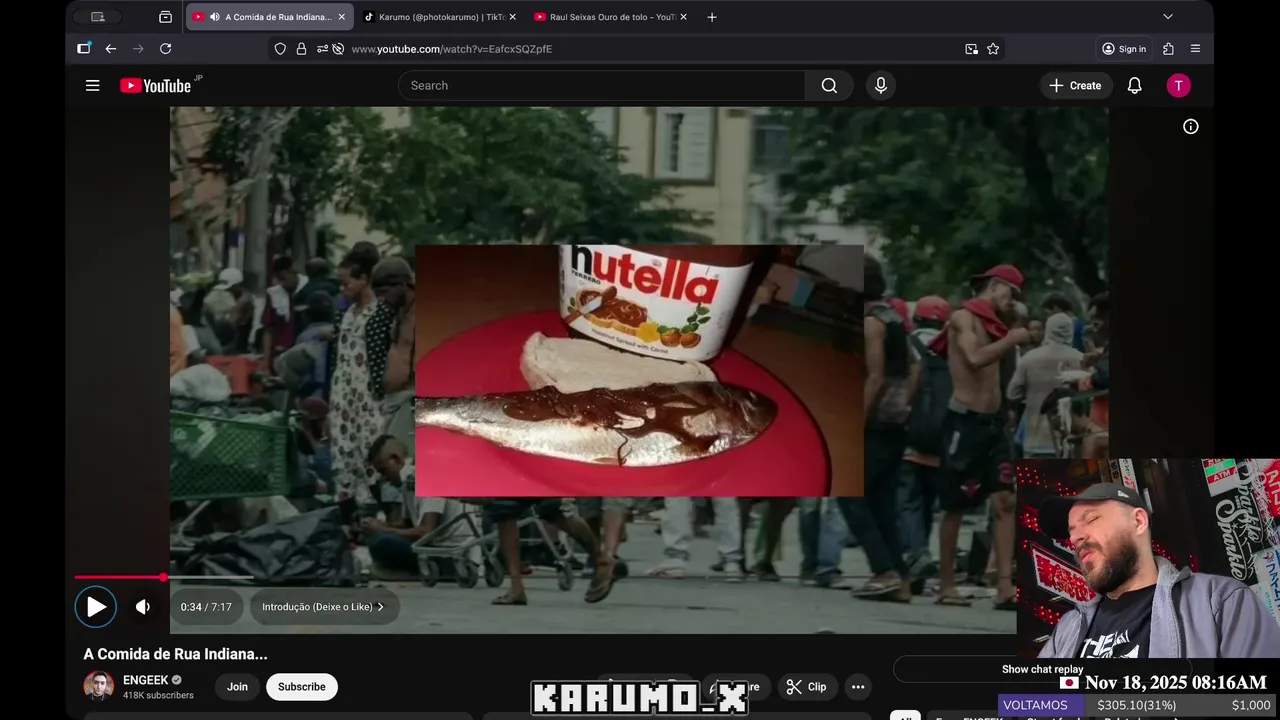Click the 418K subscribers text

tap(158, 695)
